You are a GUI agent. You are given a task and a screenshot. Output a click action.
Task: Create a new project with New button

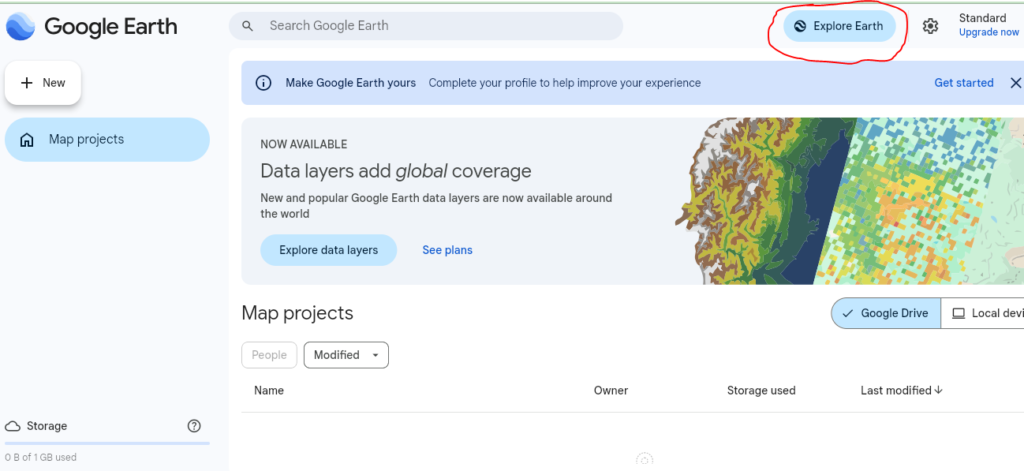(x=43, y=83)
